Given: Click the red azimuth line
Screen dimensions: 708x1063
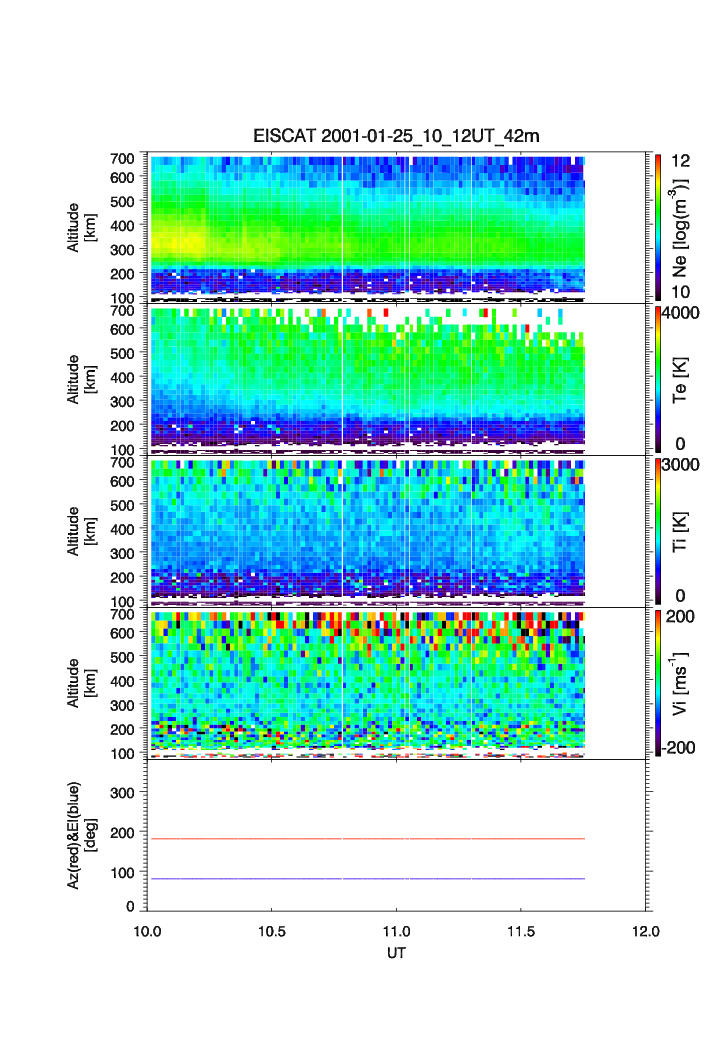Looking at the screenshot, I should [x=365, y=839].
